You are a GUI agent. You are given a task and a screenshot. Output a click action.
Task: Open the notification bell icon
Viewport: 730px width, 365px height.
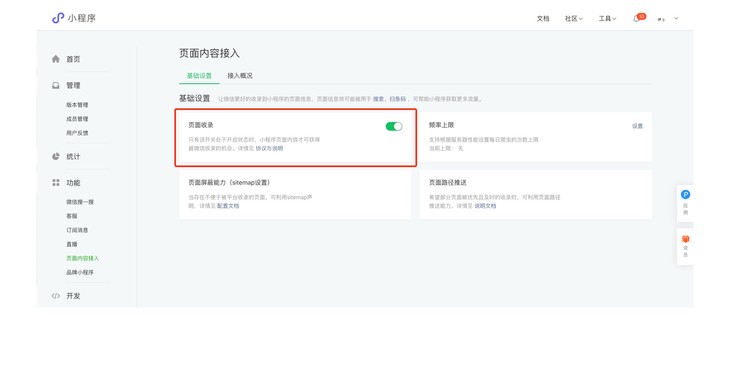tap(636, 19)
